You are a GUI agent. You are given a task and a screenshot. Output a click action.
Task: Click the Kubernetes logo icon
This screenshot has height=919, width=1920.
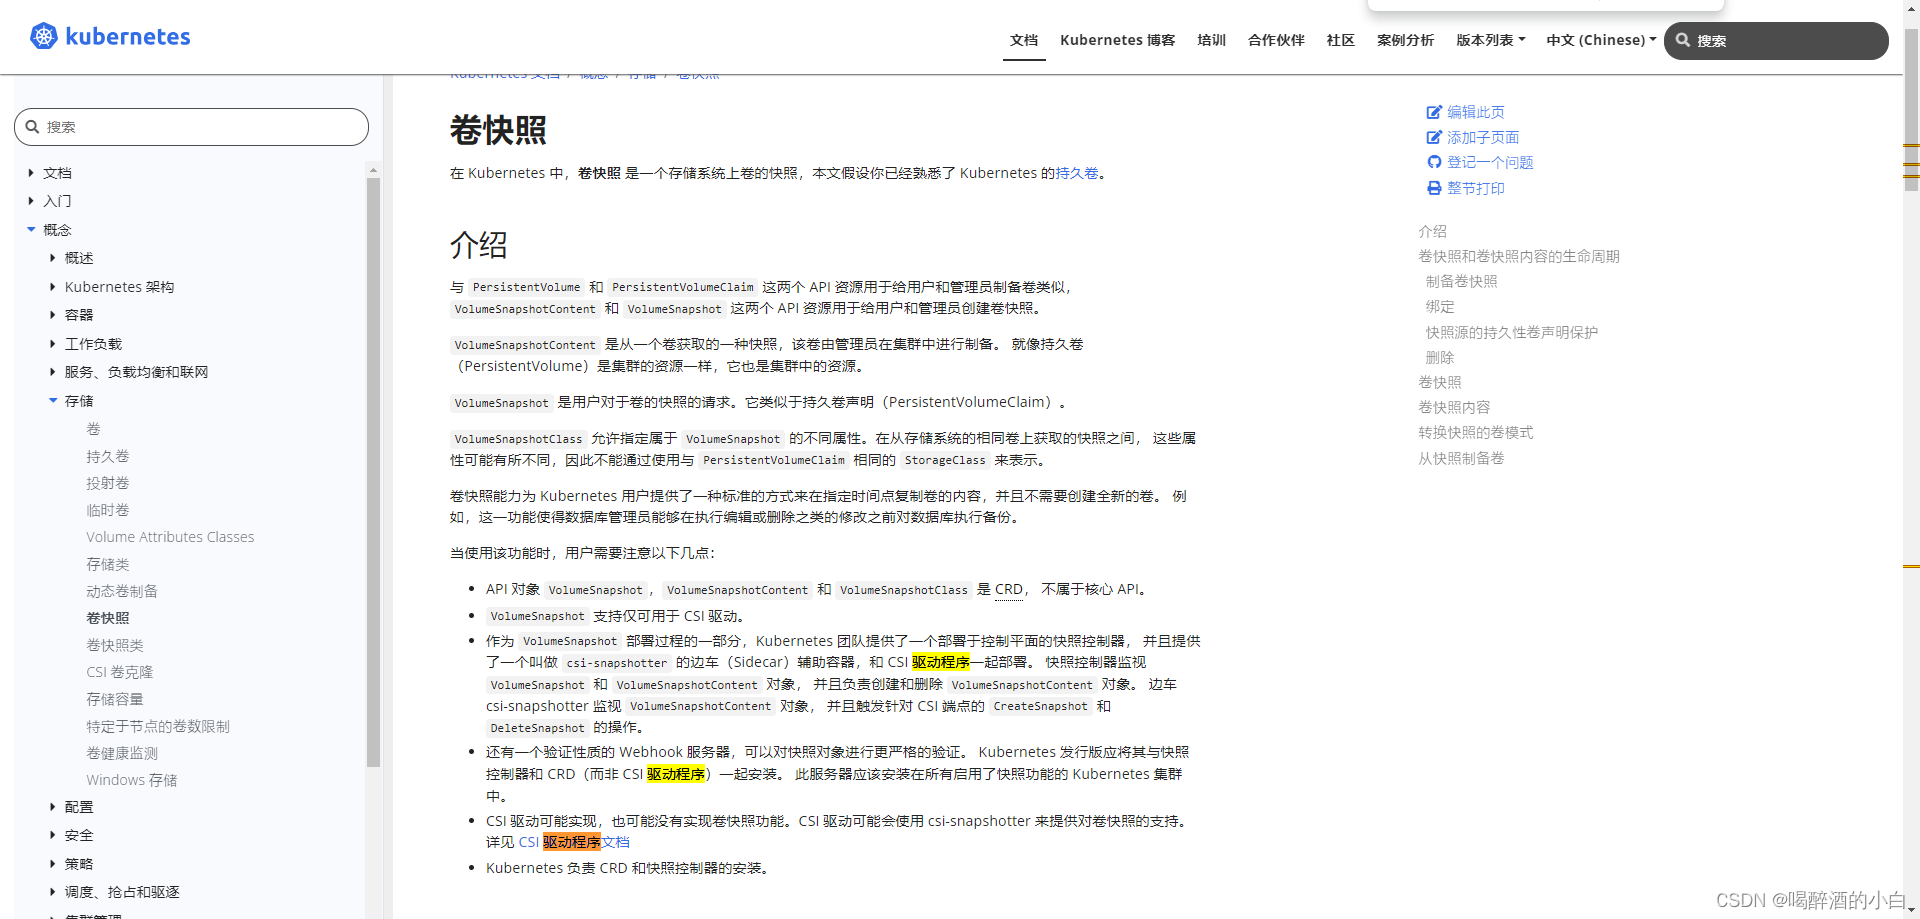click(x=43, y=36)
